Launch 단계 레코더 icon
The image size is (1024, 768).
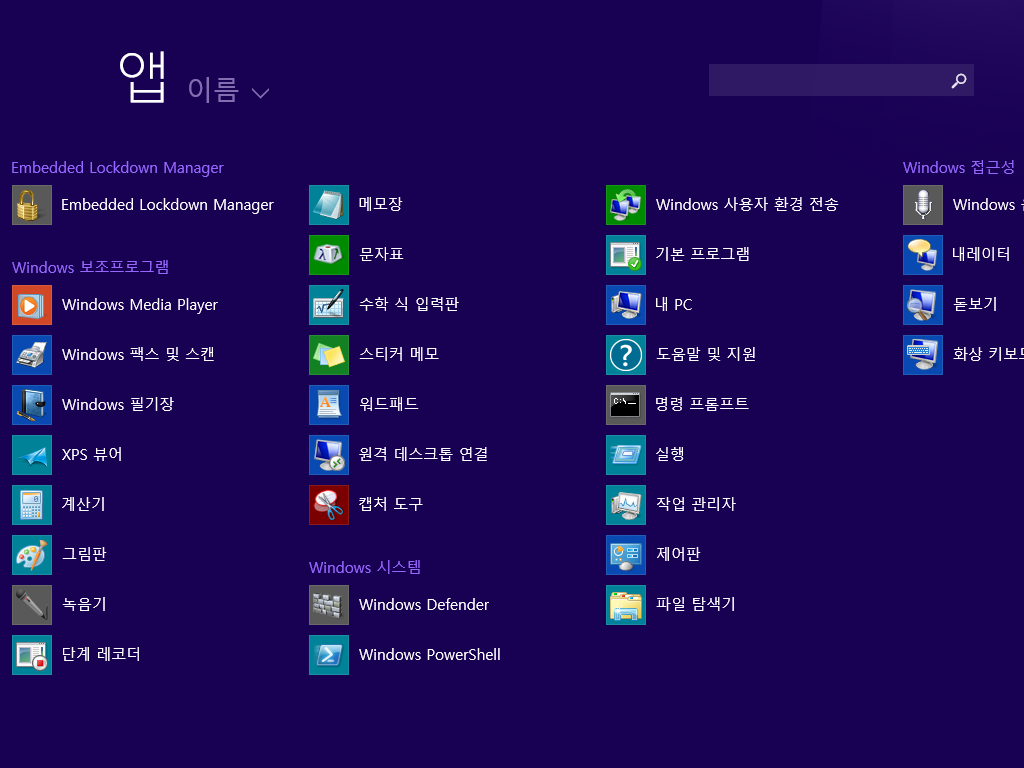point(32,655)
